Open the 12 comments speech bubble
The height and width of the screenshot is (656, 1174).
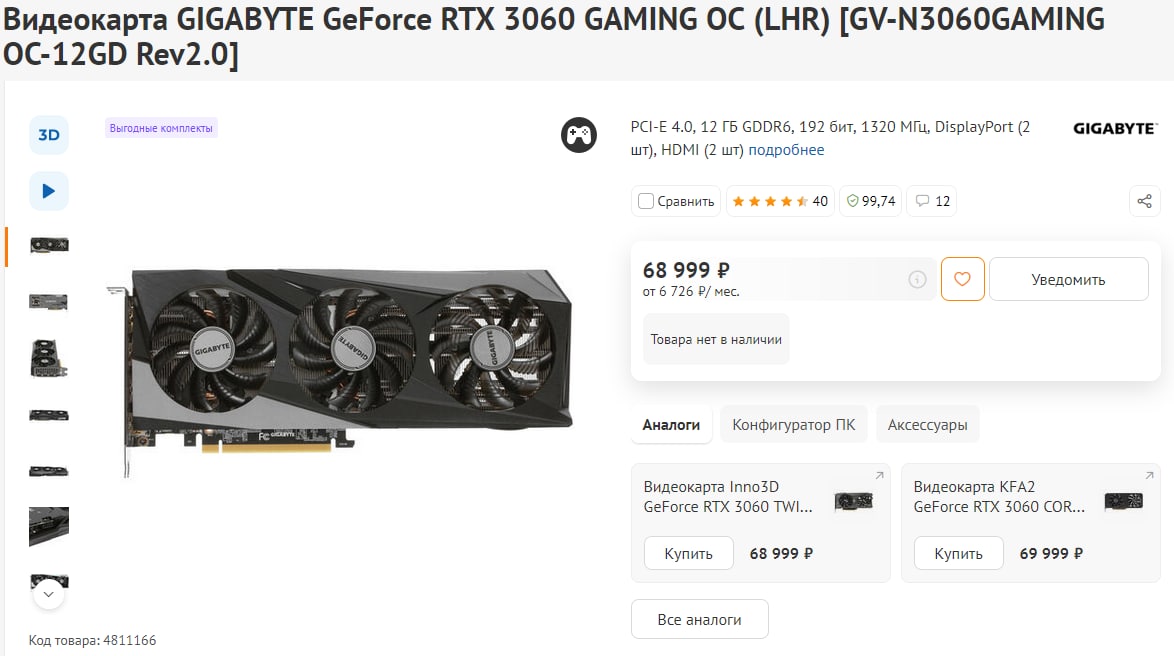pyautogui.click(x=932, y=201)
